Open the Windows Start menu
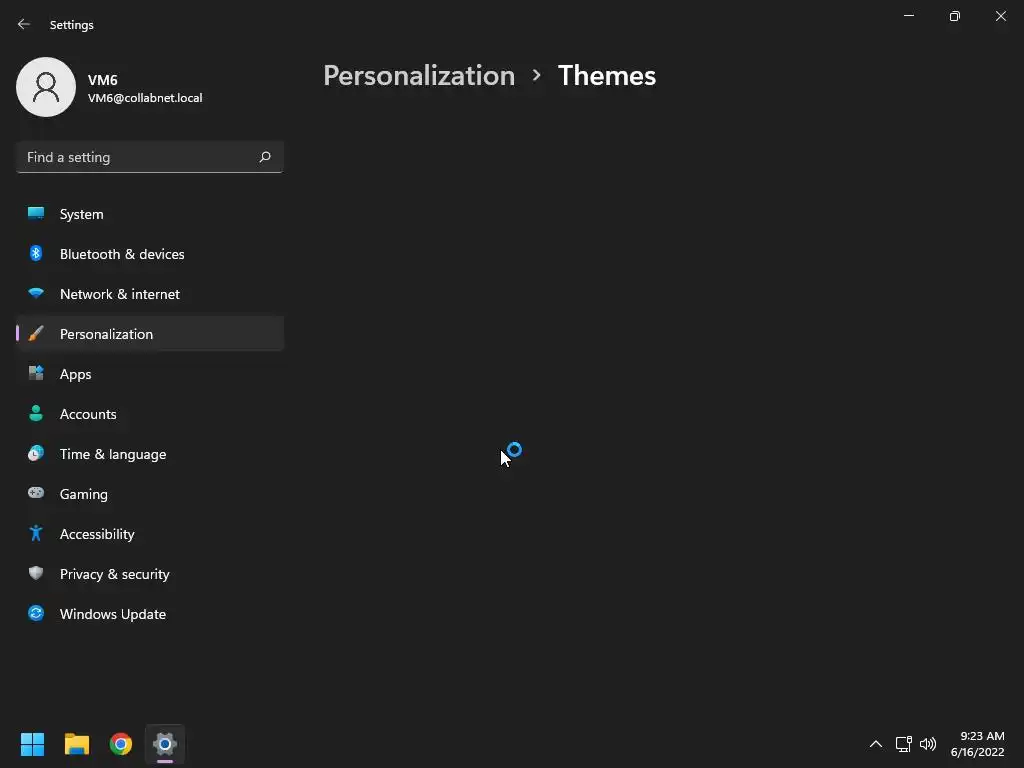 (x=33, y=744)
